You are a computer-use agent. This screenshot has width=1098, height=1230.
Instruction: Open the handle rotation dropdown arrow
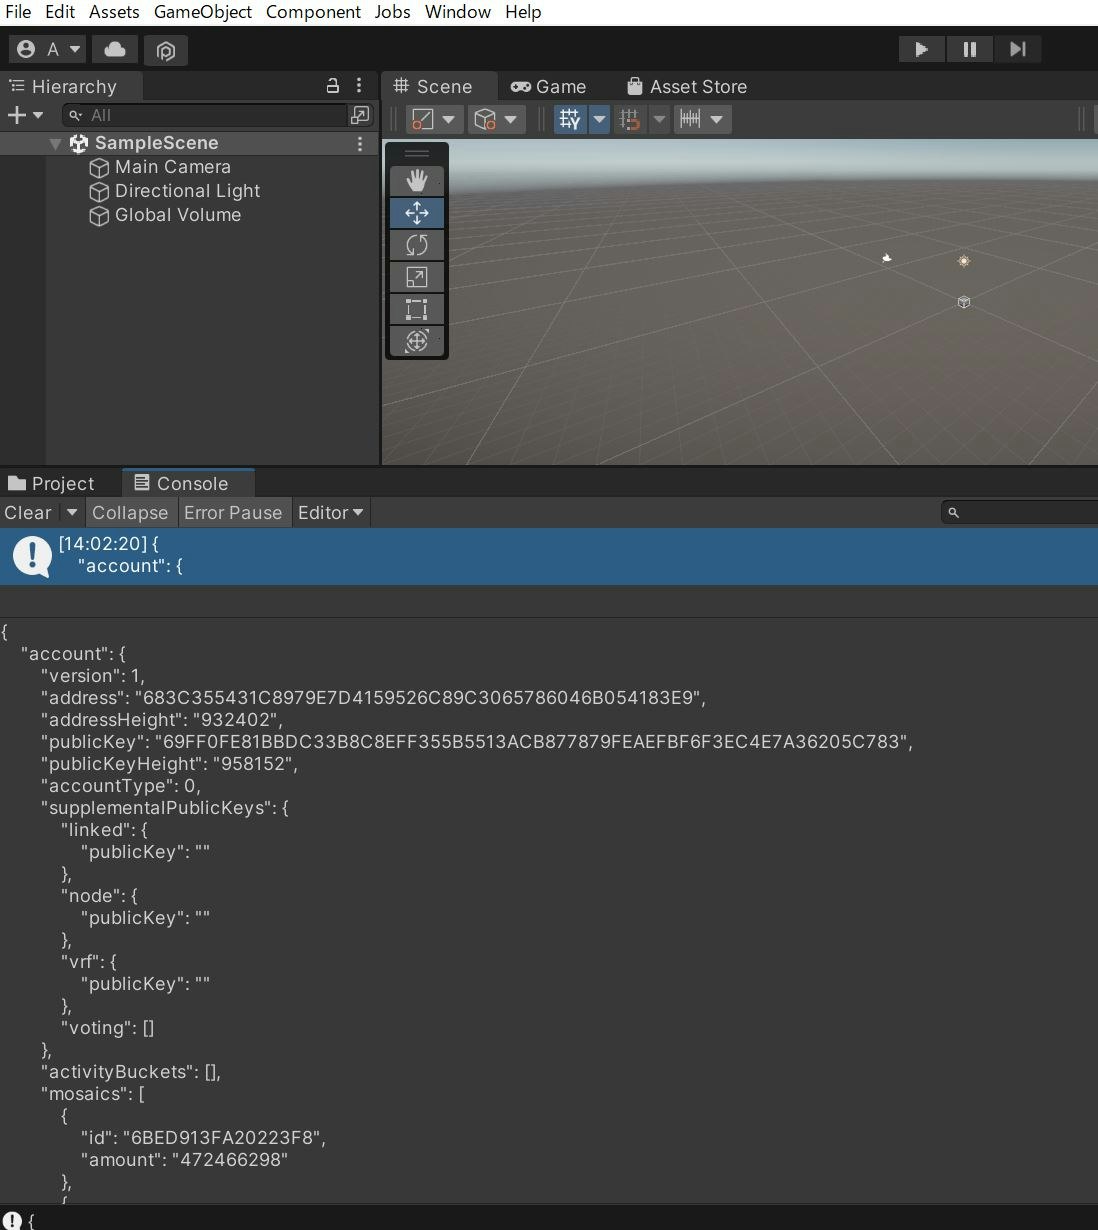coord(511,119)
